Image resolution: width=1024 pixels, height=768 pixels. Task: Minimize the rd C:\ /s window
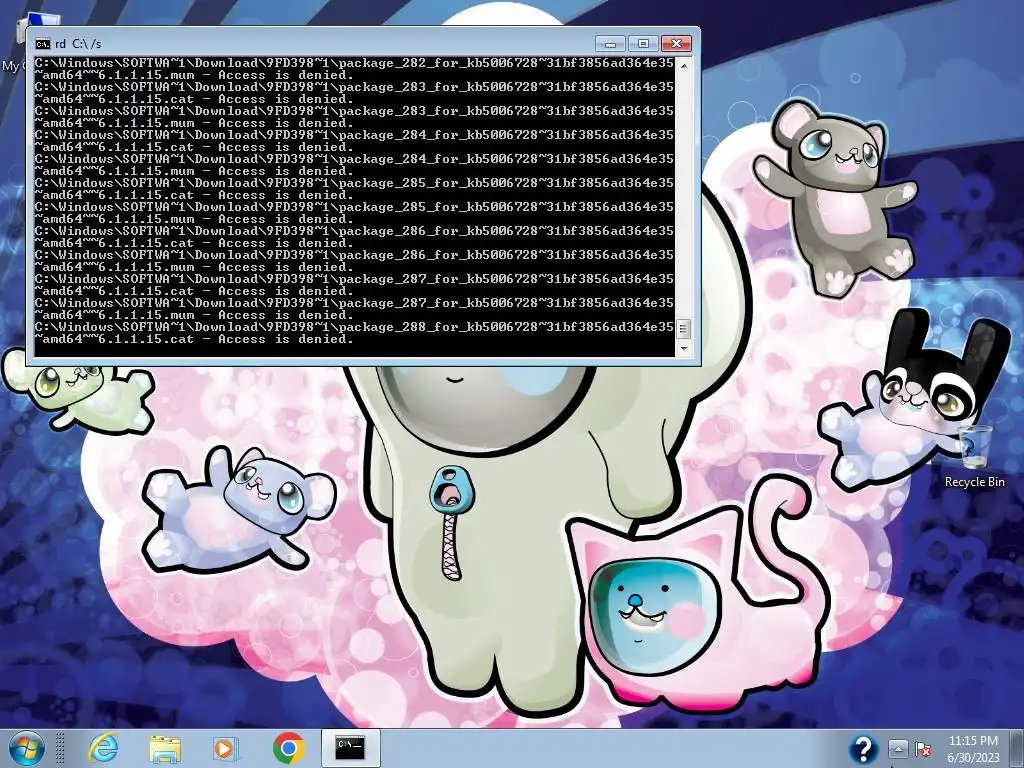[610, 44]
